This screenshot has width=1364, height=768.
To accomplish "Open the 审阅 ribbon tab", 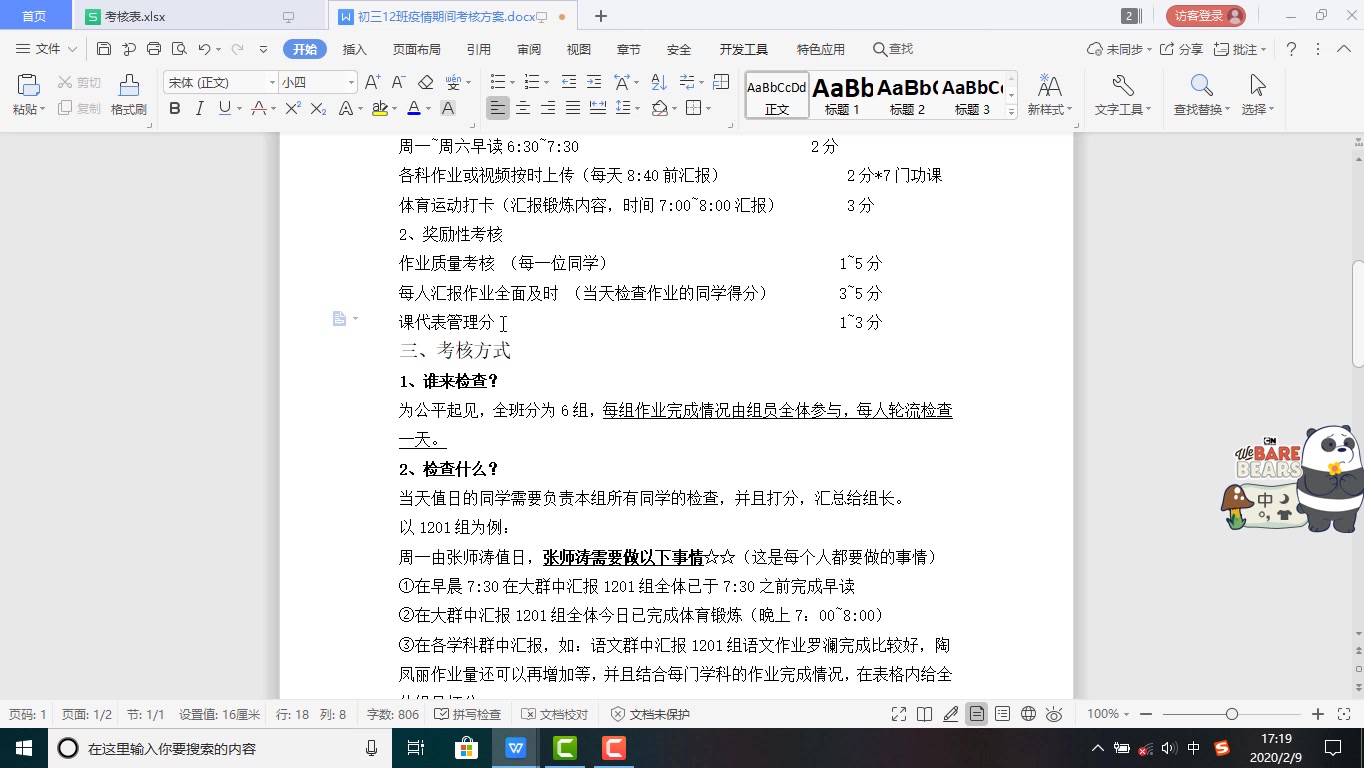I will point(529,49).
